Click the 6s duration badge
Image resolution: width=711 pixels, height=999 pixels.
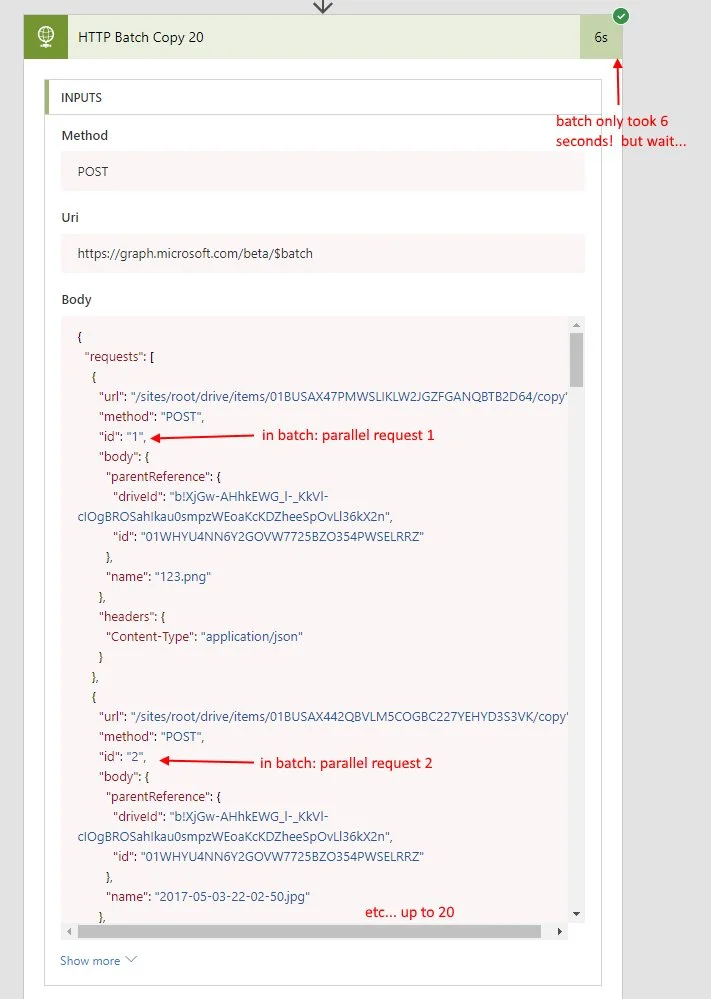tap(600, 37)
